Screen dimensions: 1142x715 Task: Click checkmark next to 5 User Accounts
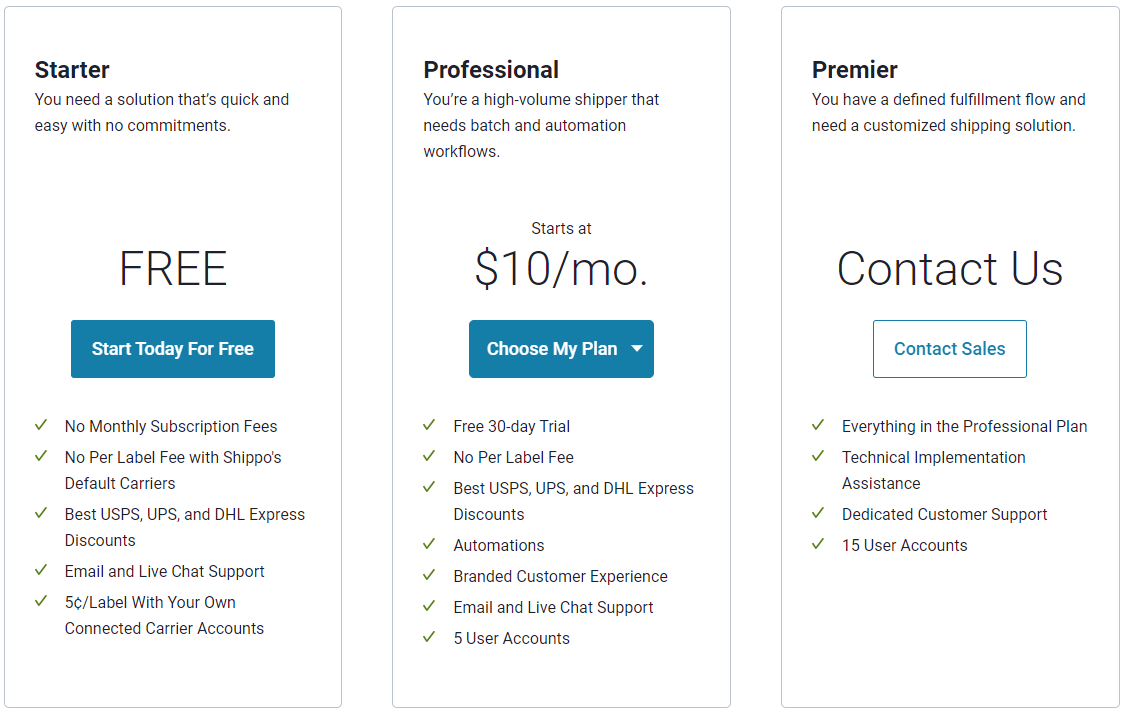430,637
